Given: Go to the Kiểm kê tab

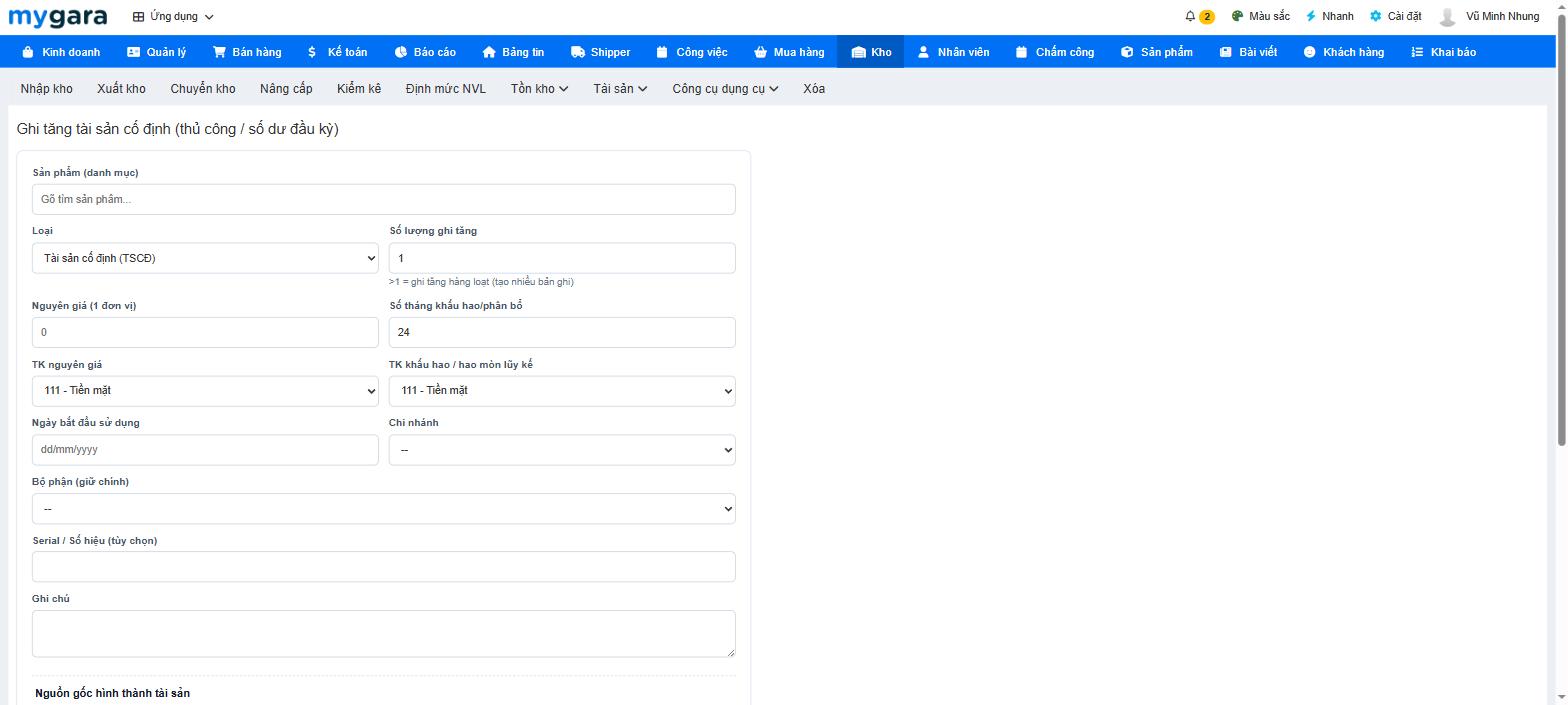Looking at the screenshot, I should (x=359, y=88).
